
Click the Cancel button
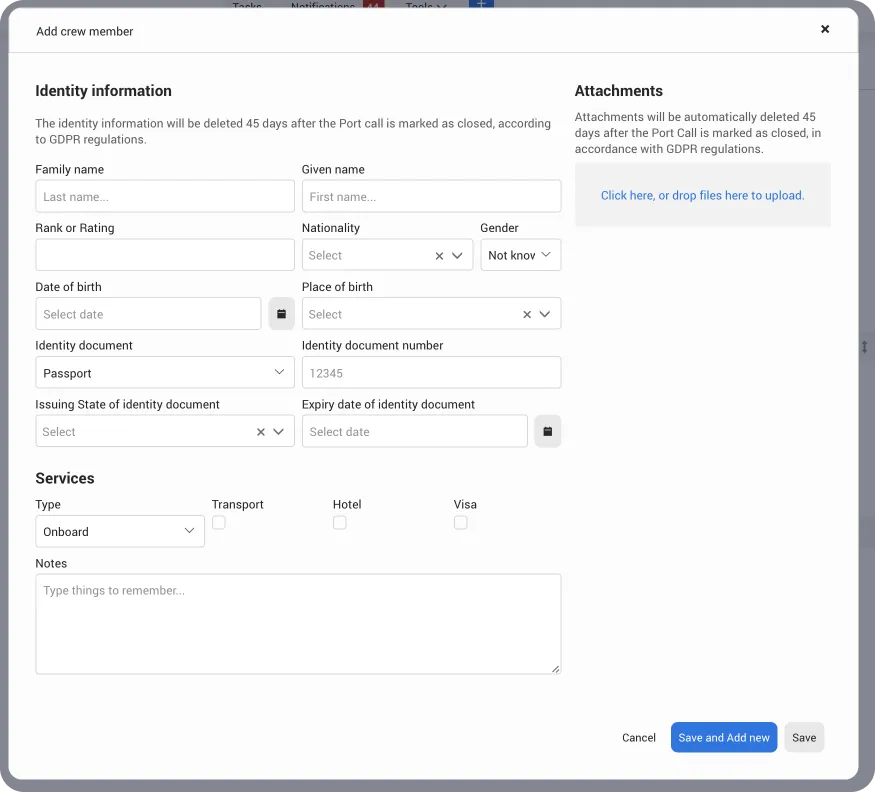click(639, 737)
